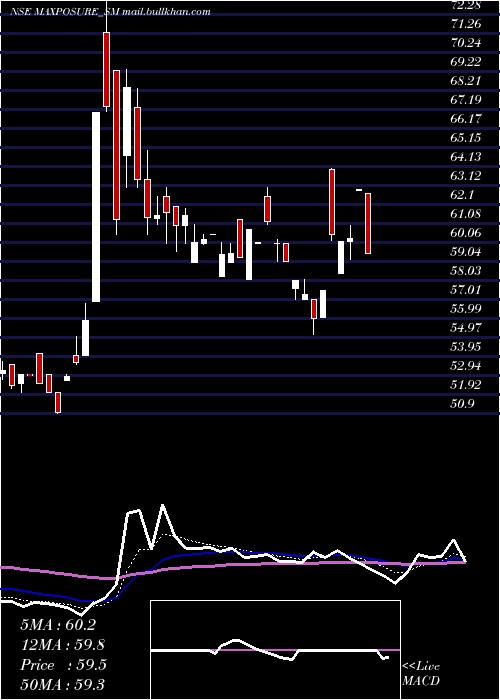Select the 72.28 price axis label
The width and height of the screenshot is (500, 700).
click(466, 4)
